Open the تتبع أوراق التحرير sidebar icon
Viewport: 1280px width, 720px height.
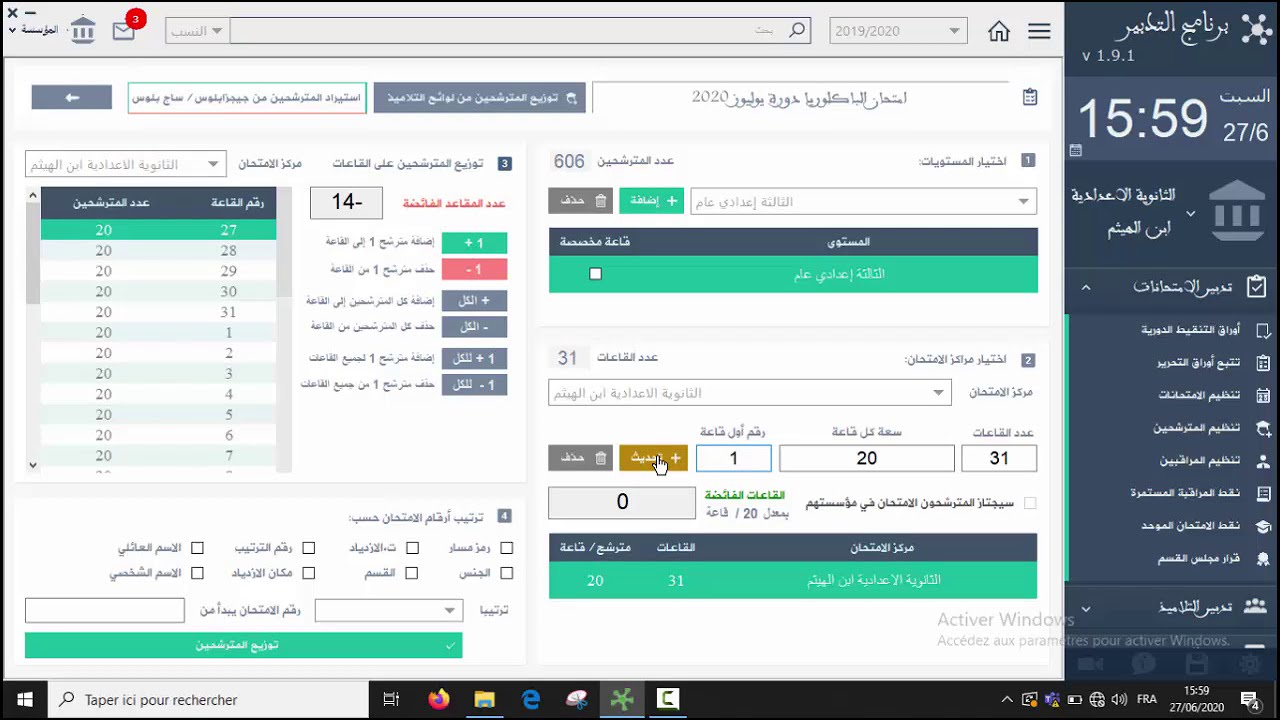(1263, 363)
